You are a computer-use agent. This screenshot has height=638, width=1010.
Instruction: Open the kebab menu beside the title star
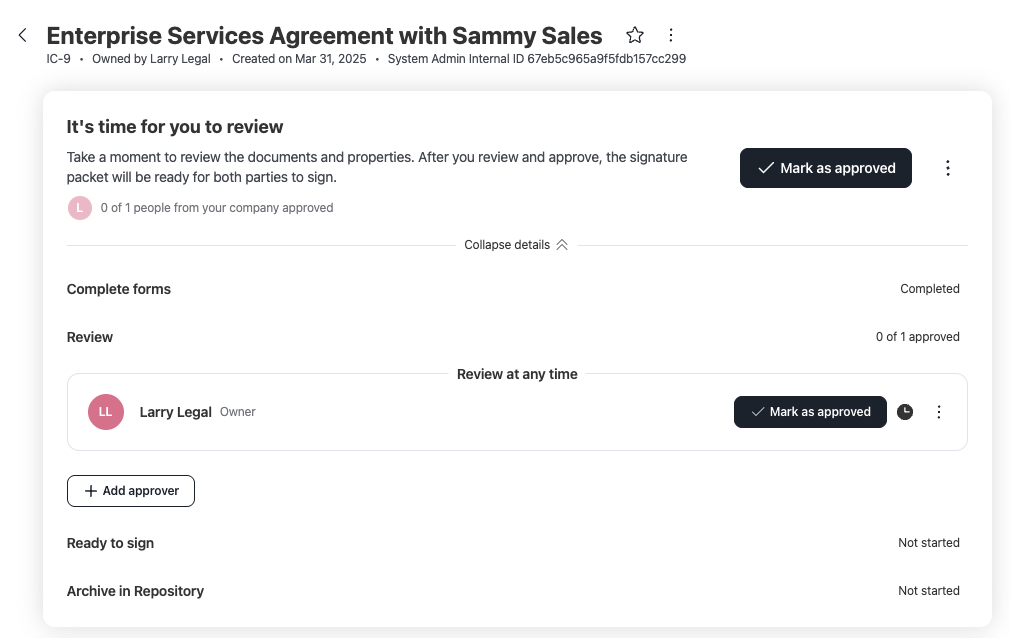[671, 35]
